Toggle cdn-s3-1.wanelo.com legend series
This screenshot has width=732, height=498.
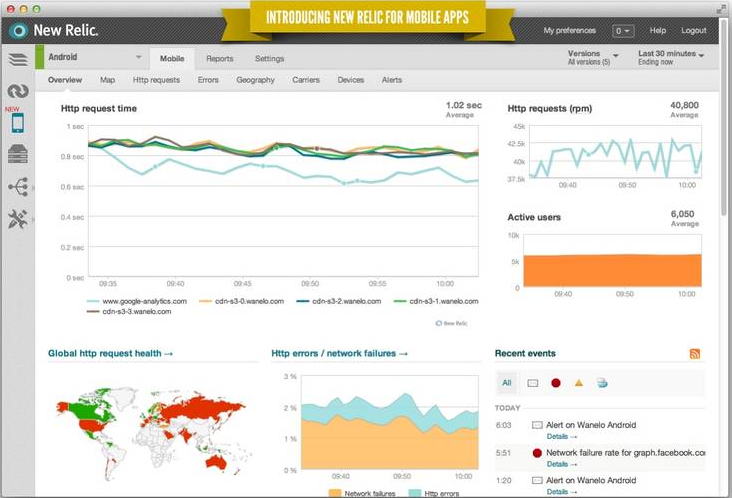coord(436,302)
